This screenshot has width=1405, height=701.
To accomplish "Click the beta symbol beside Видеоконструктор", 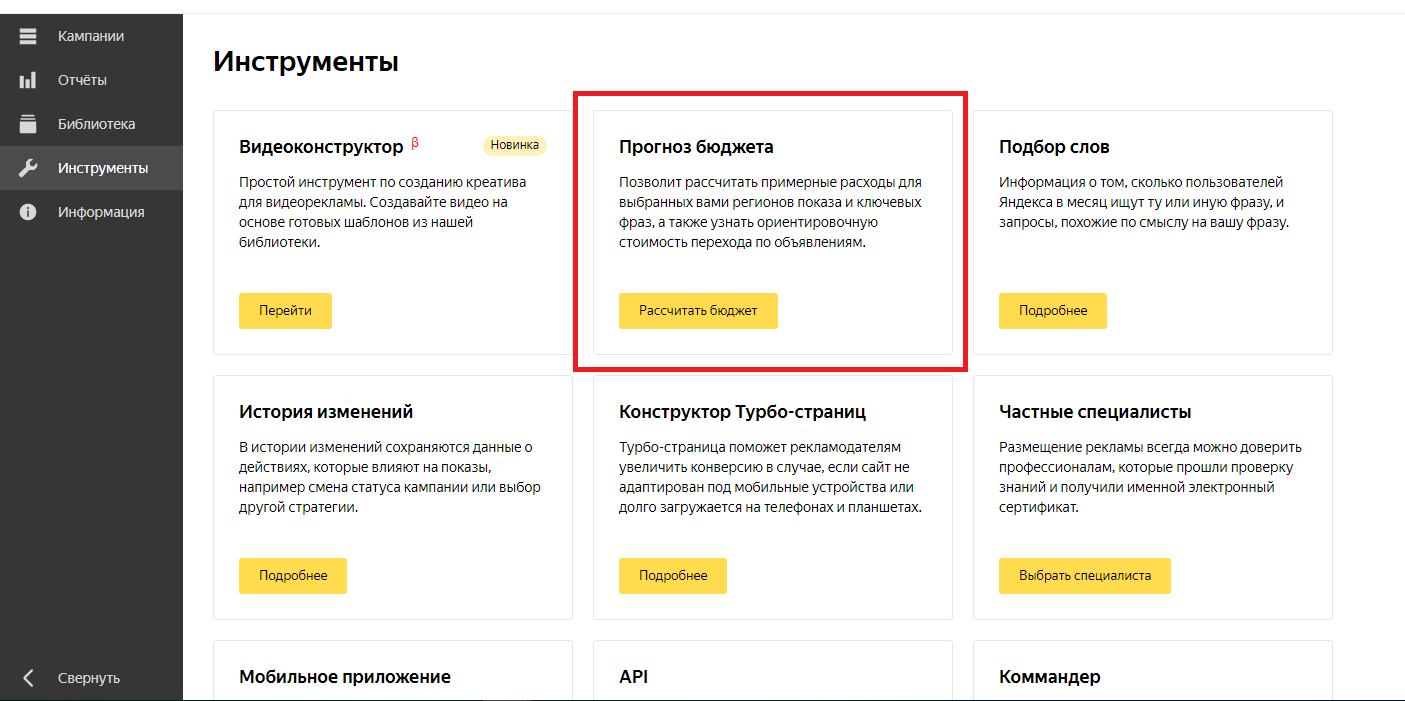I will (415, 144).
